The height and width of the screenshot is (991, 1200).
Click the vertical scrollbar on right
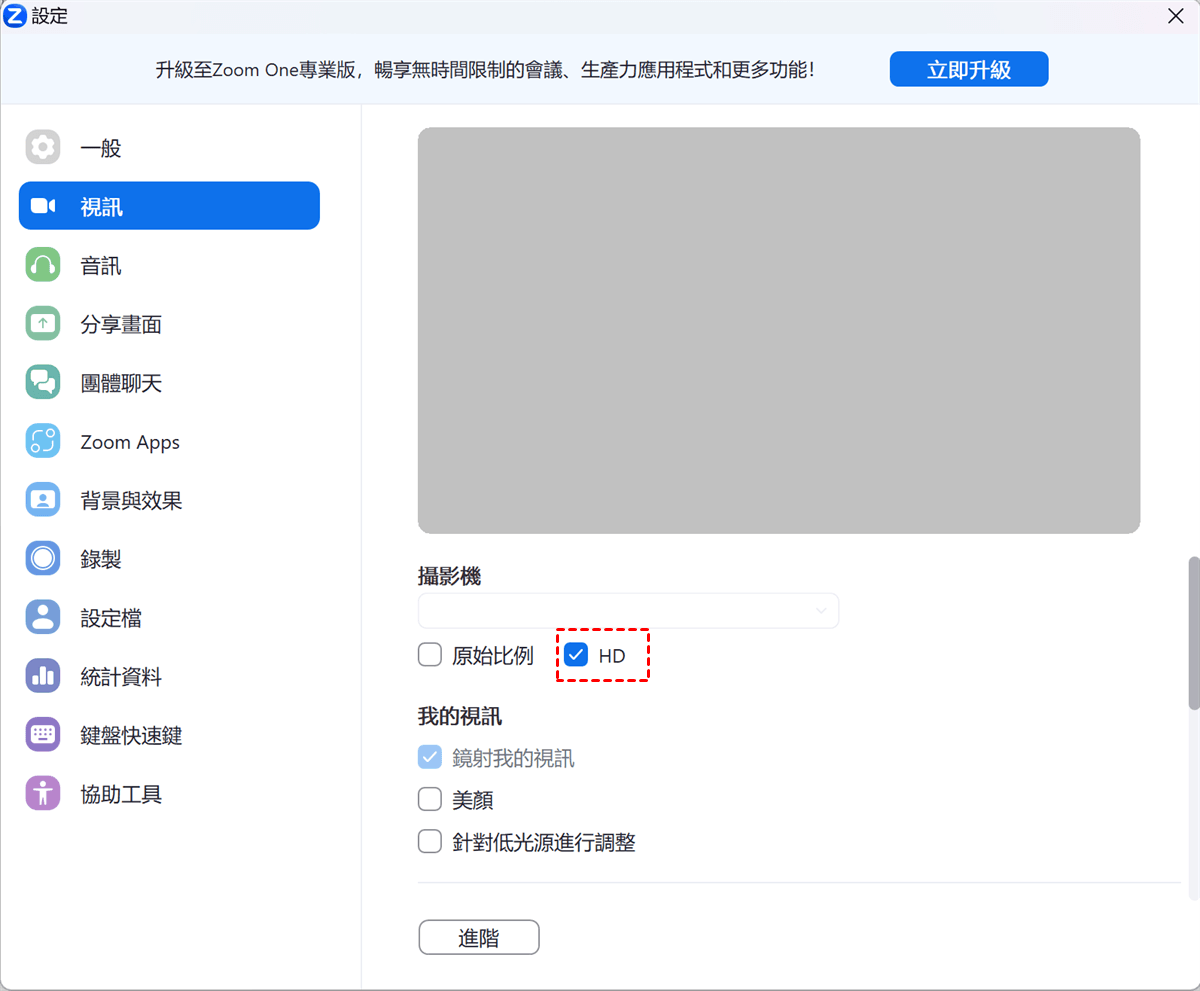pyautogui.click(x=1193, y=632)
